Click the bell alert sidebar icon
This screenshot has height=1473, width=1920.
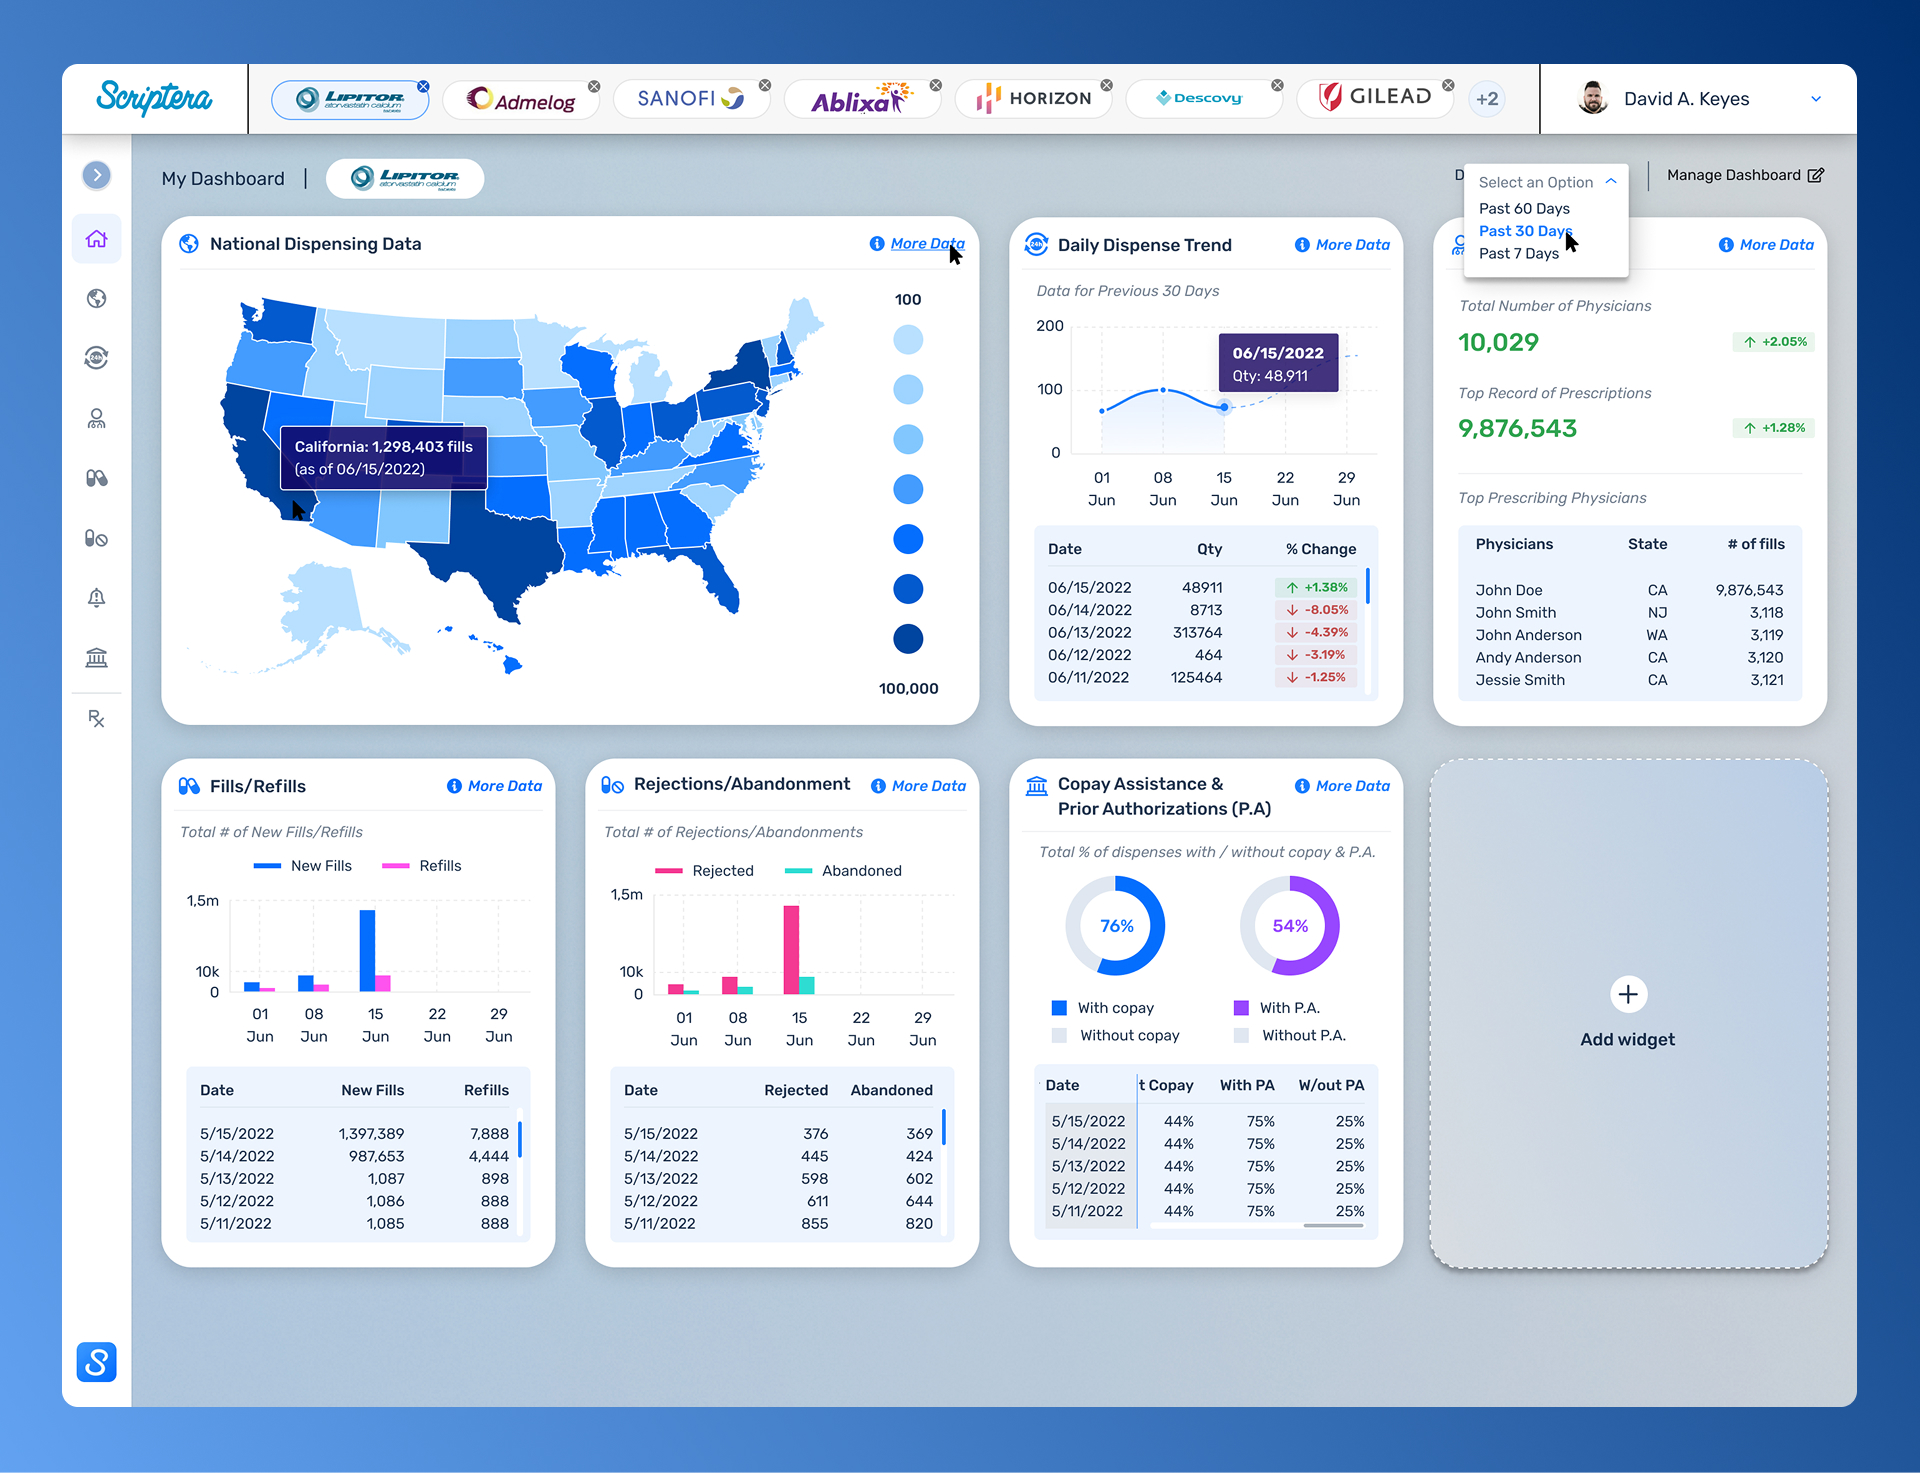click(96, 598)
